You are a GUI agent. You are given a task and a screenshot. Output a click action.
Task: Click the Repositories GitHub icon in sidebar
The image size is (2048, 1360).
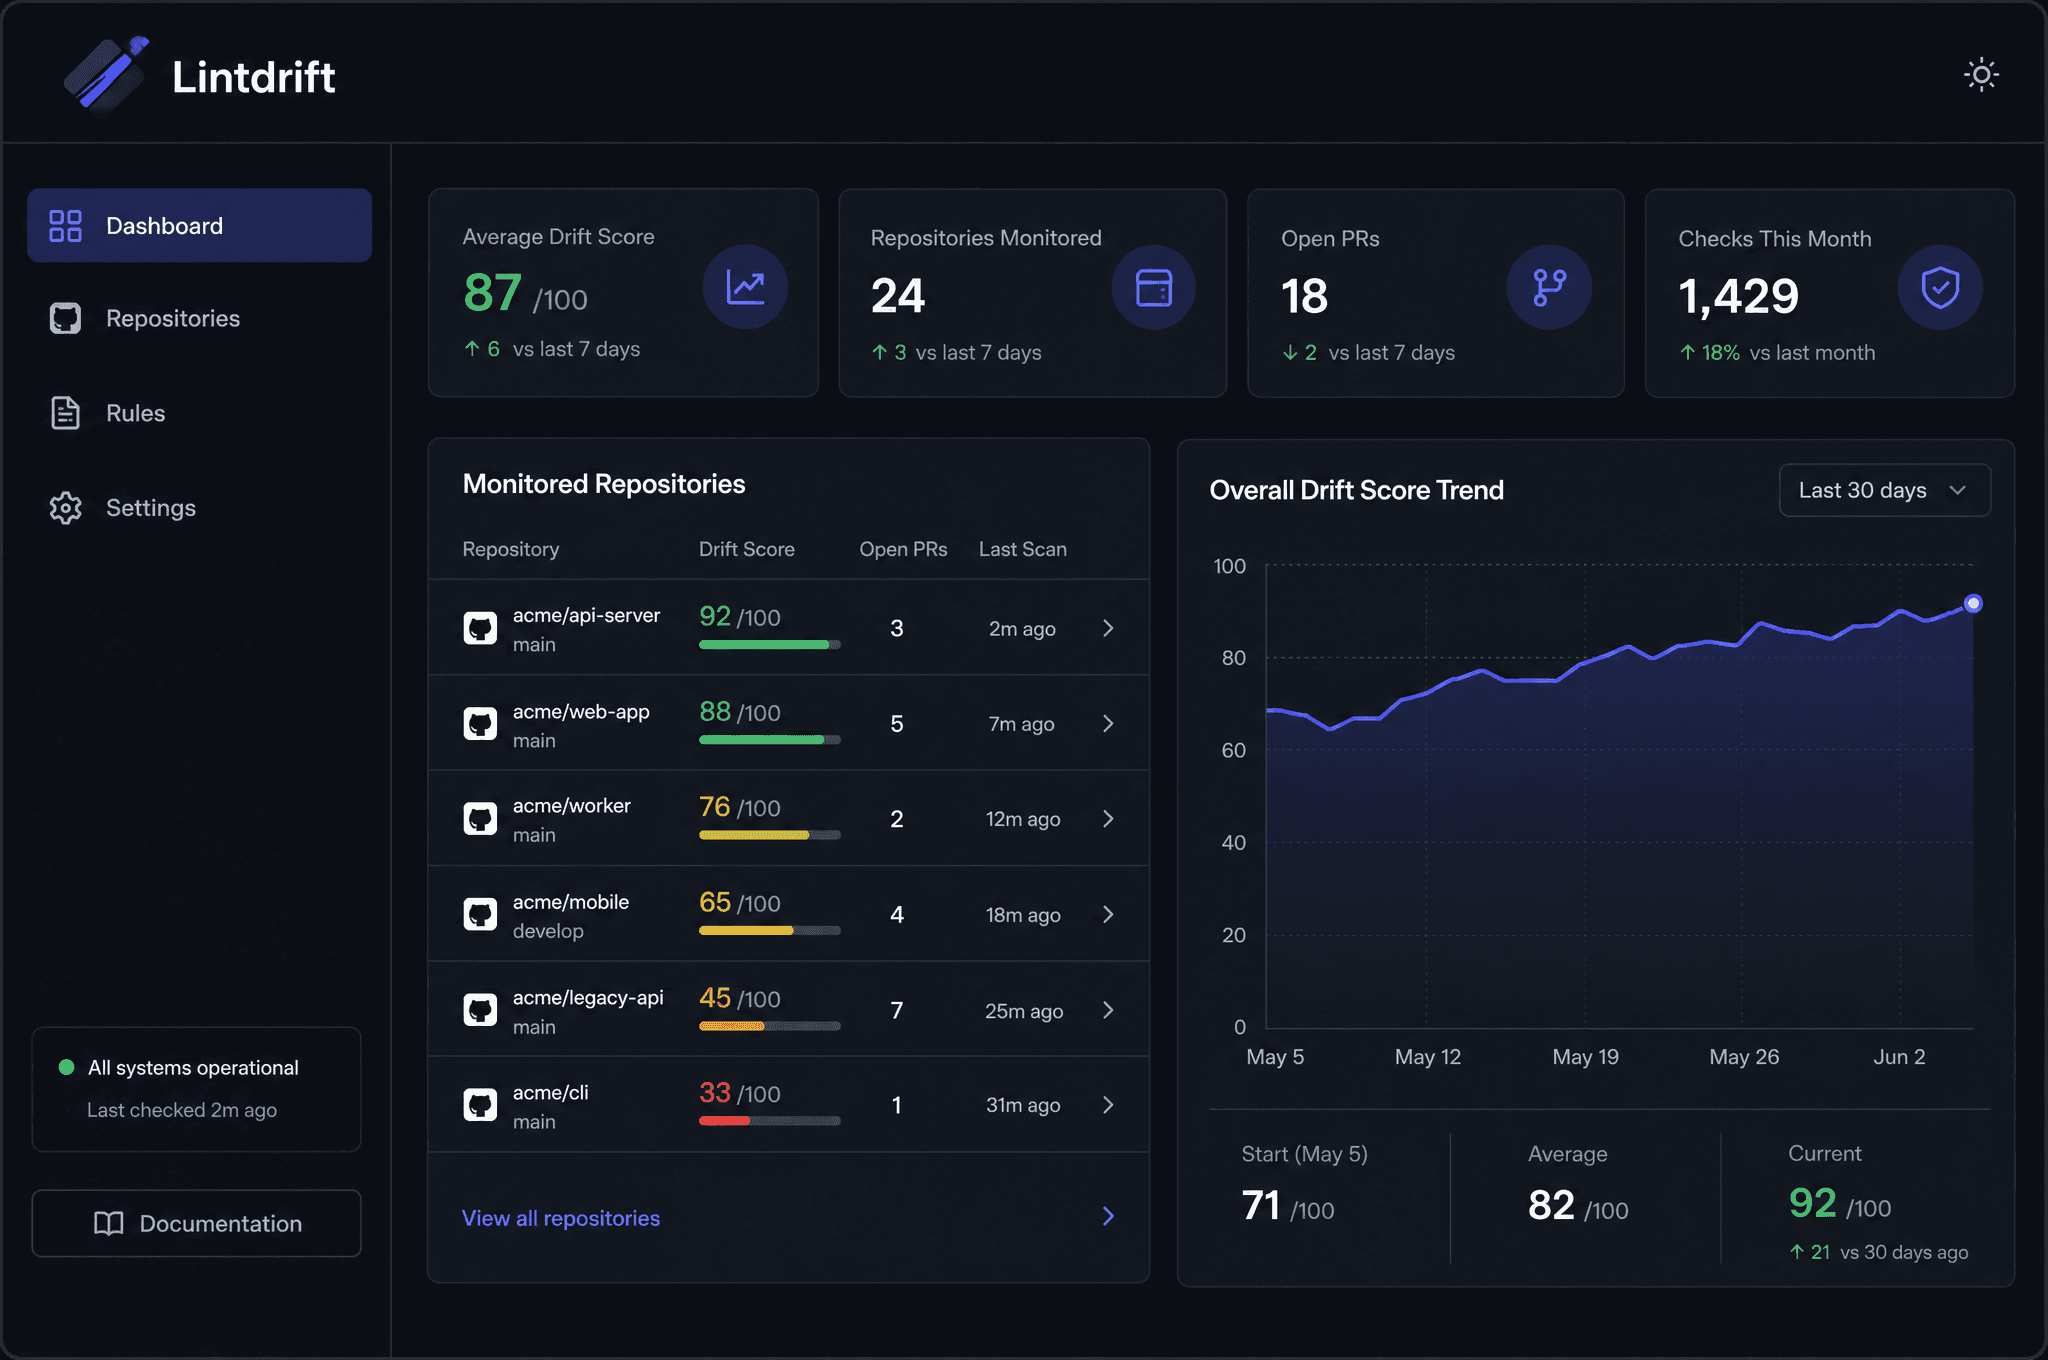pyautogui.click(x=66, y=318)
